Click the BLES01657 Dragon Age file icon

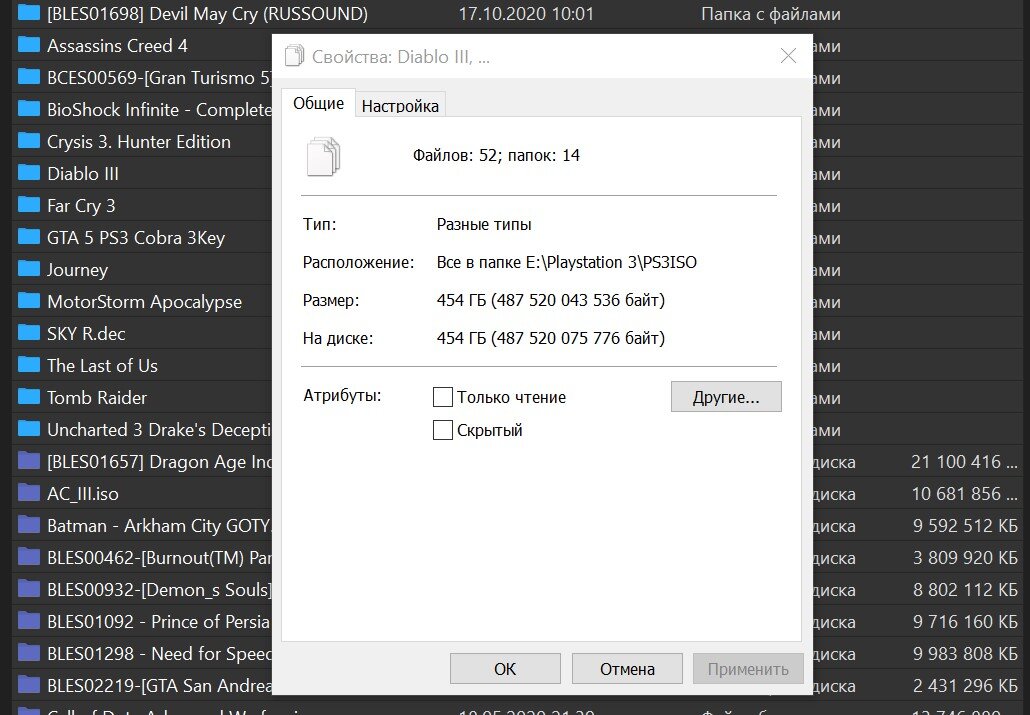(28, 461)
